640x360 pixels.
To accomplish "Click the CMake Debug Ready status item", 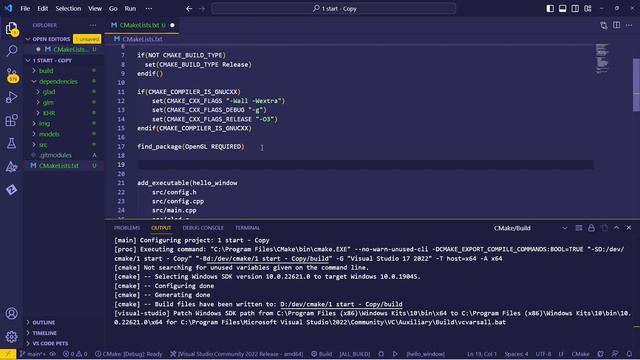I will click(129, 354).
